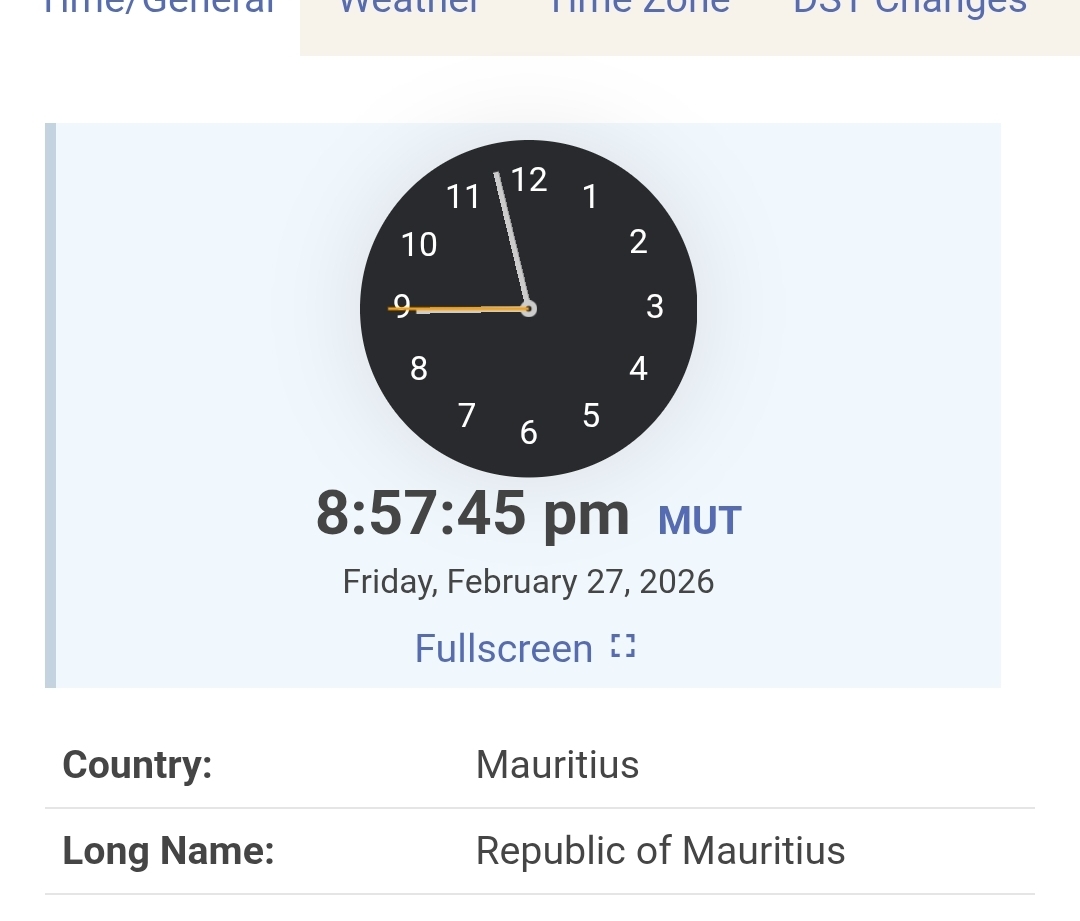Image resolution: width=1080 pixels, height=921 pixels.
Task: Click the Long Name label
Action: tap(168, 851)
